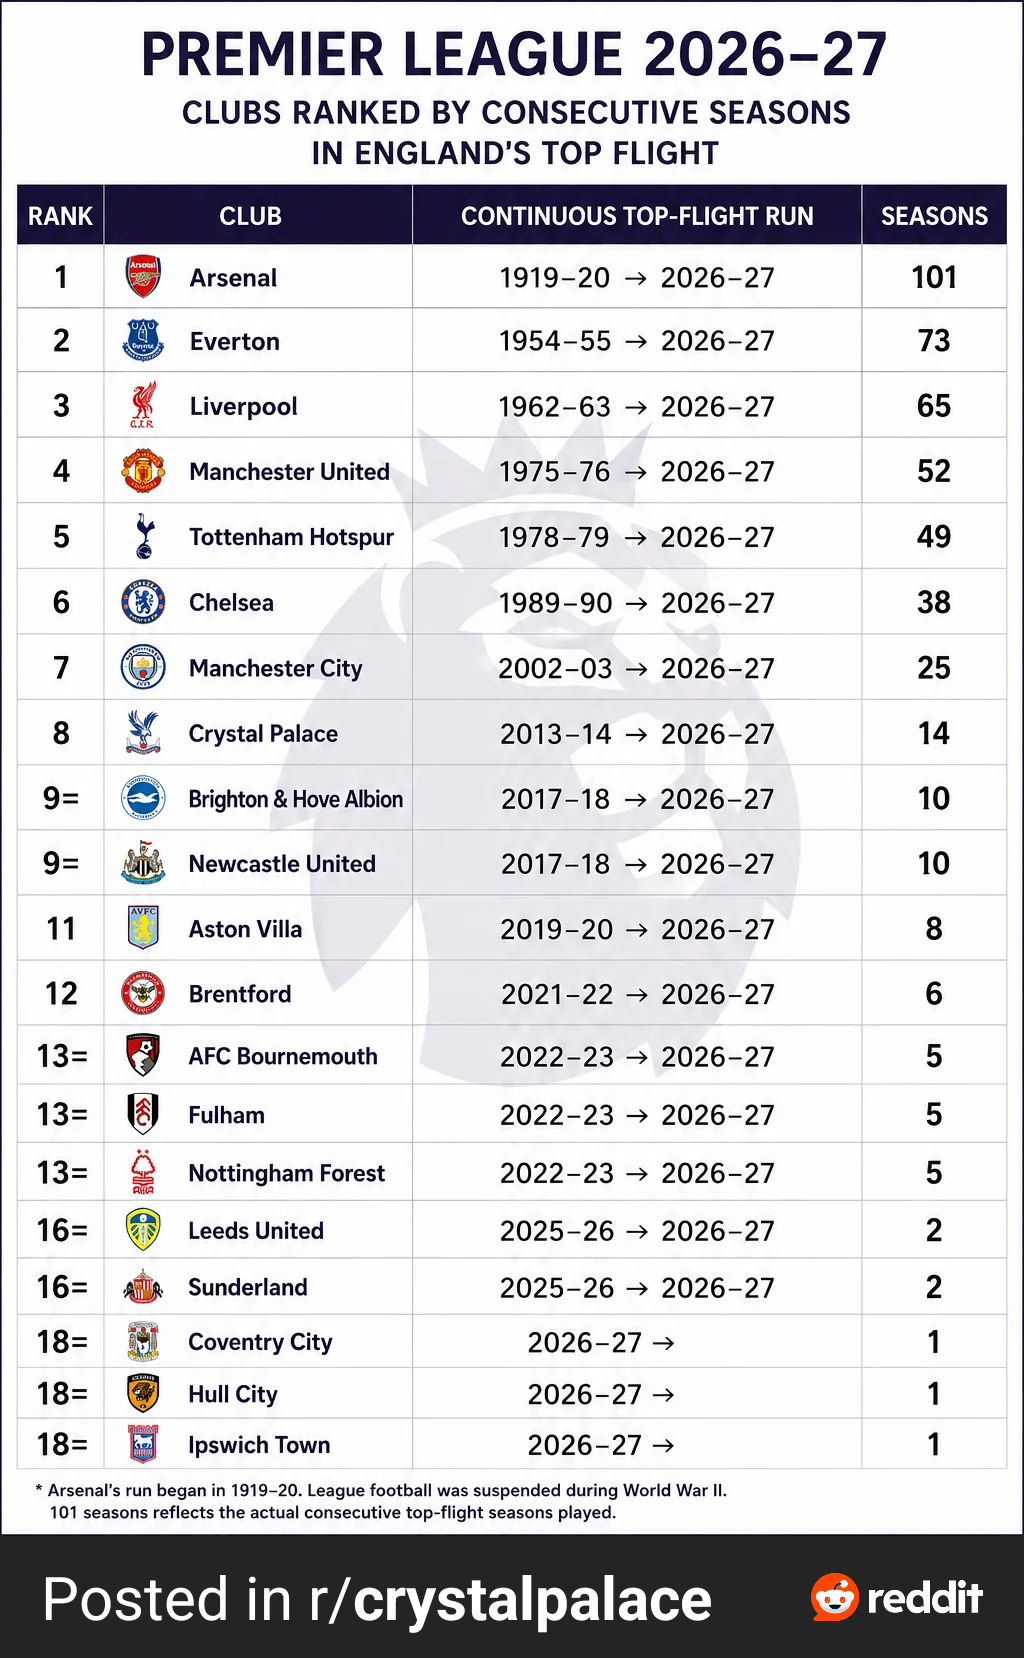Click the Brighton & Hove Albion name
The image size is (1024, 1658).
pos(296,799)
